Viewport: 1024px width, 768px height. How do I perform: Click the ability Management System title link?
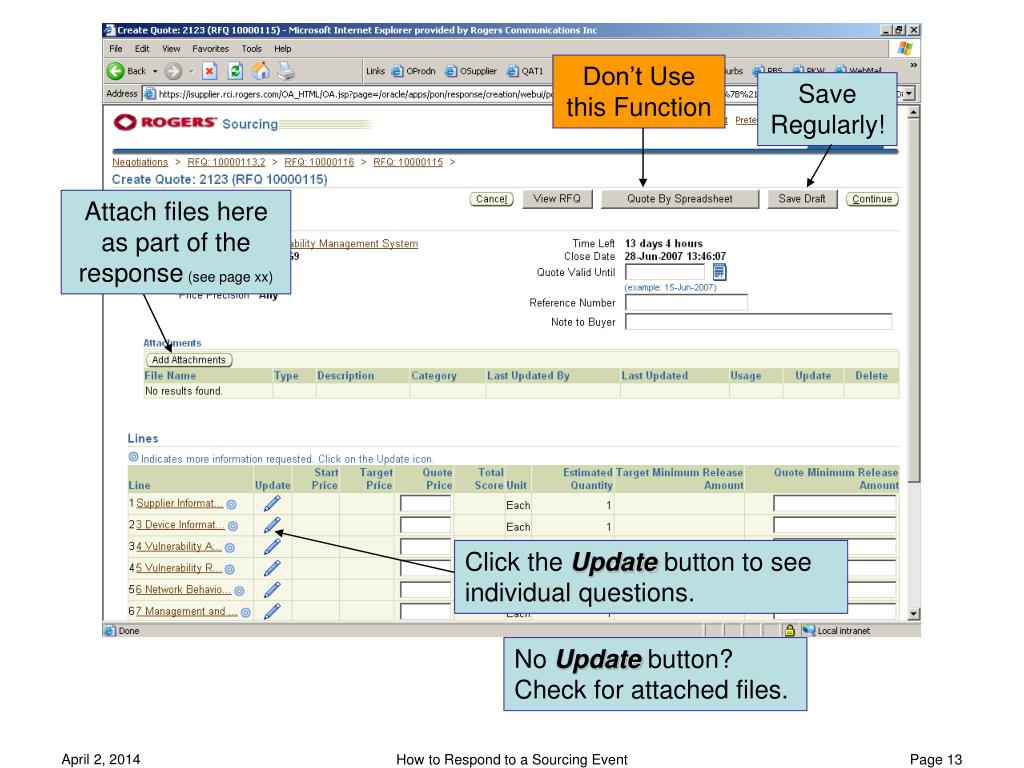[x=355, y=244]
